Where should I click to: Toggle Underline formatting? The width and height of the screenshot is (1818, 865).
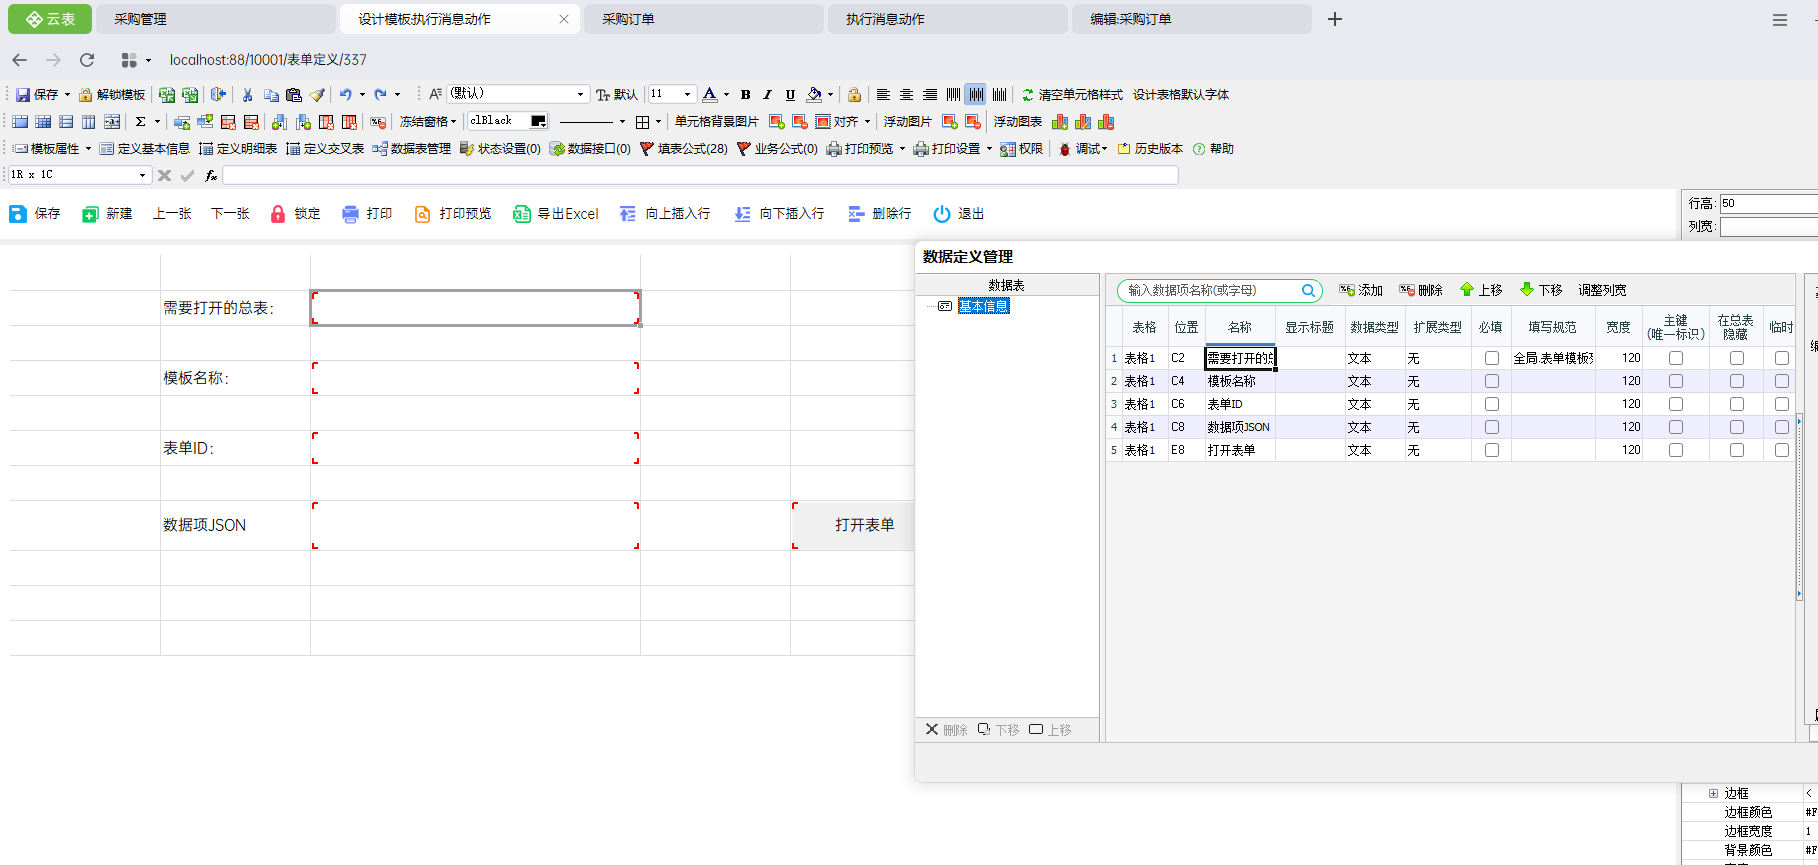pyautogui.click(x=790, y=95)
